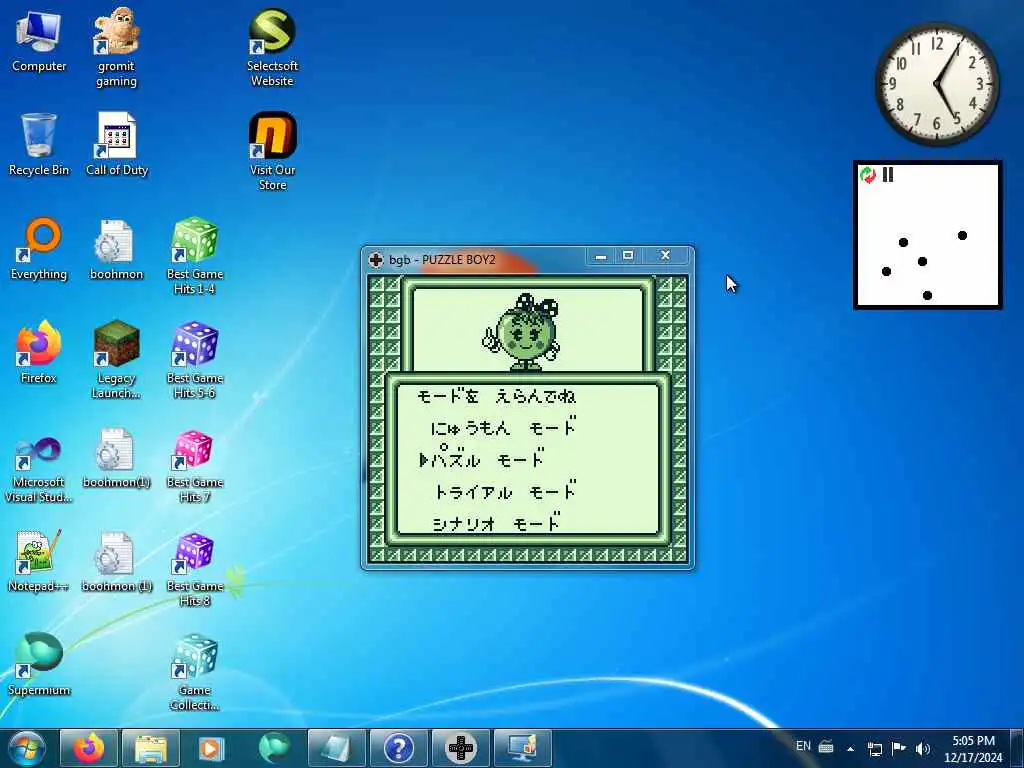Open the Visit Our Store shortcut
Image resolution: width=1024 pixels, height=768 pixels.
click(272, 152)
